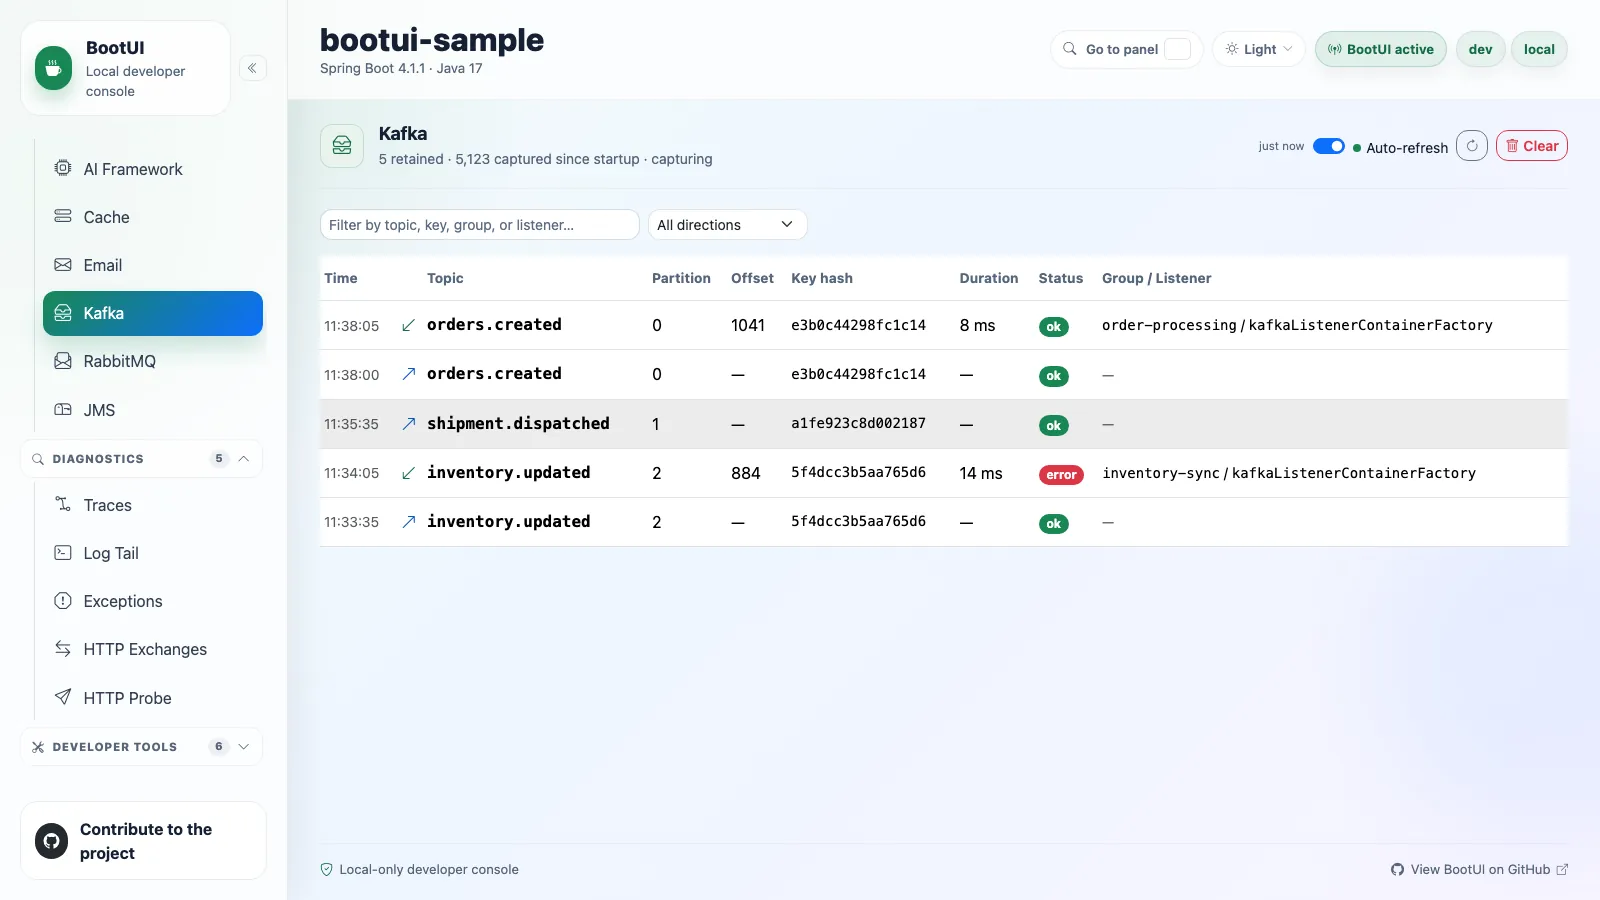The image size is (1600, 900).
Task: Click the HTTP Probe paper plane icon
Action: coord(63,697)
